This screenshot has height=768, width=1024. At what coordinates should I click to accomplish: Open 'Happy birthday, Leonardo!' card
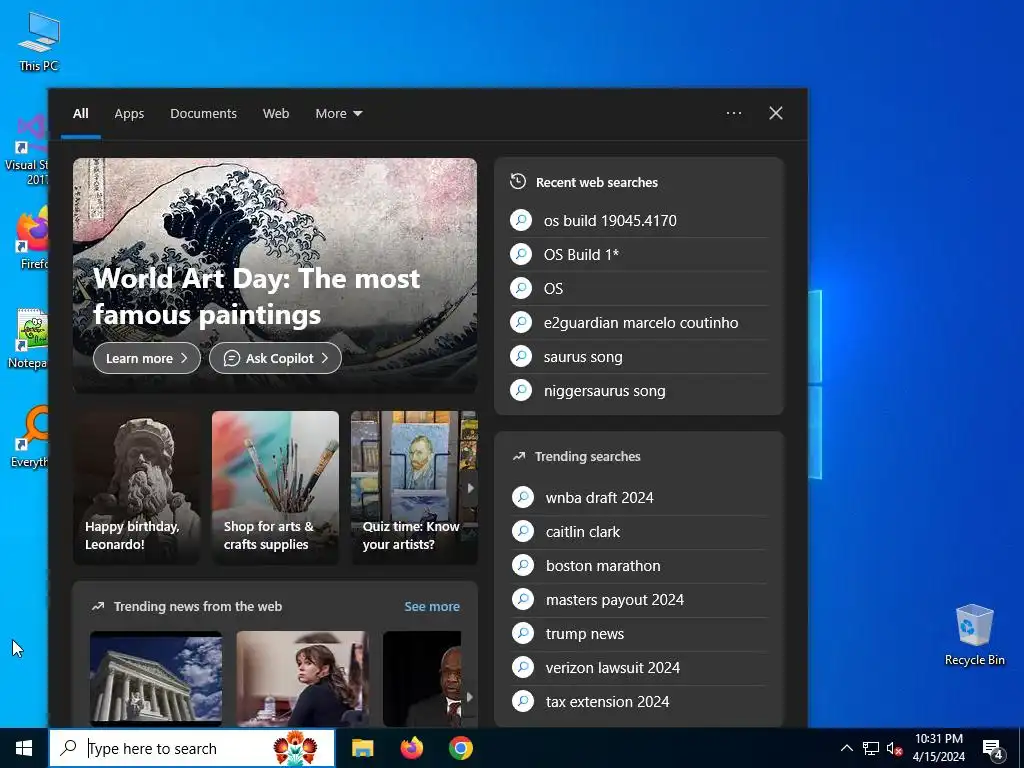[x=136, y=487]
